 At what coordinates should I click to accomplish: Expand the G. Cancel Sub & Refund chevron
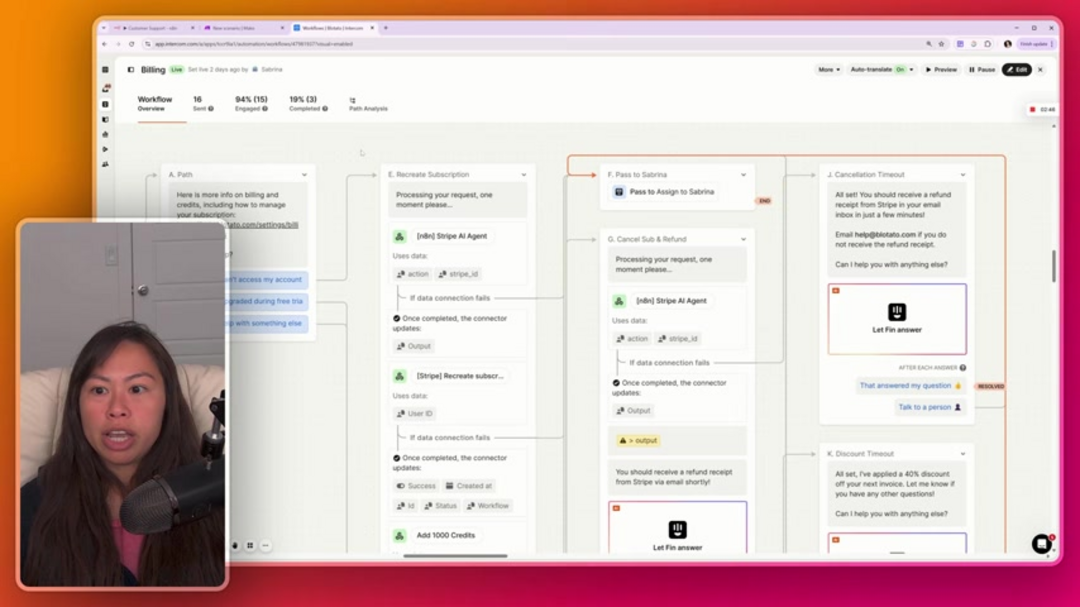pos(743,240)
